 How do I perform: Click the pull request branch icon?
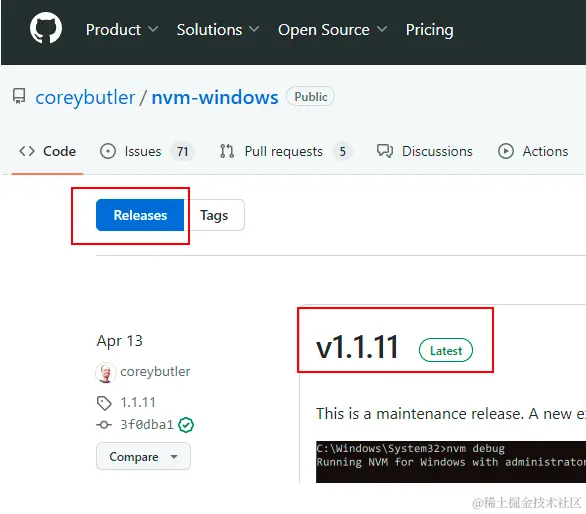coord(227,151)
